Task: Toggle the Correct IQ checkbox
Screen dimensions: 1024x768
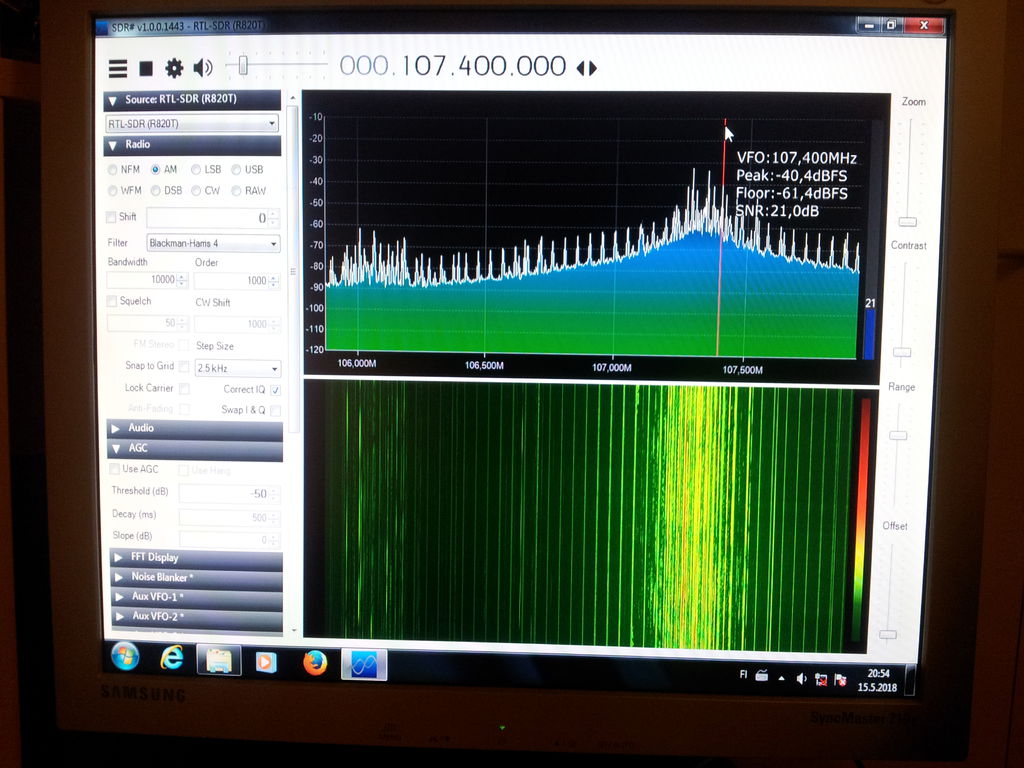Action: 275,389
